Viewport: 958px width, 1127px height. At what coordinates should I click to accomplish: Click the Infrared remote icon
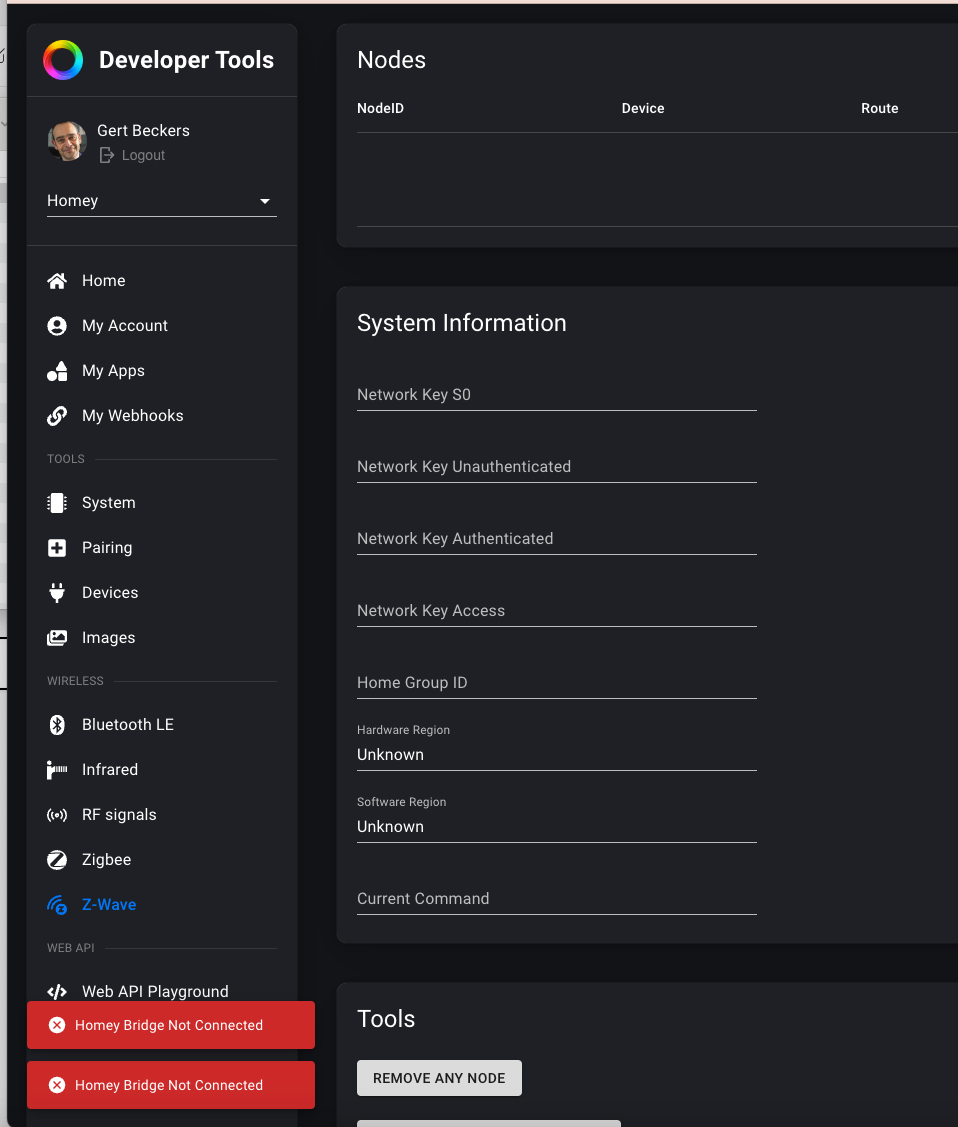[57, 770]
